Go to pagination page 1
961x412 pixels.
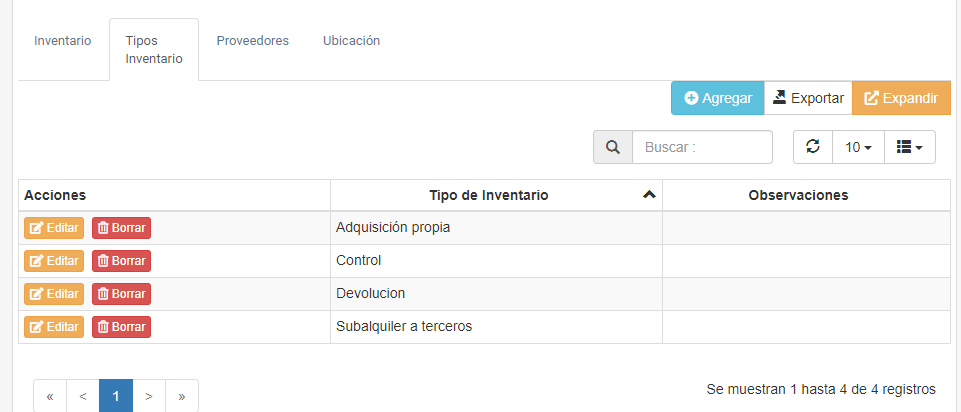pos(116,396)
